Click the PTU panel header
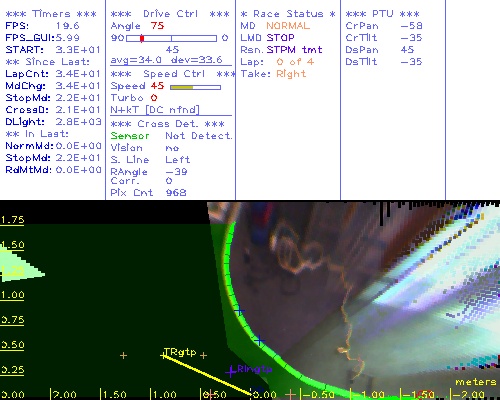The image size is (500, 400). [382, 14]
